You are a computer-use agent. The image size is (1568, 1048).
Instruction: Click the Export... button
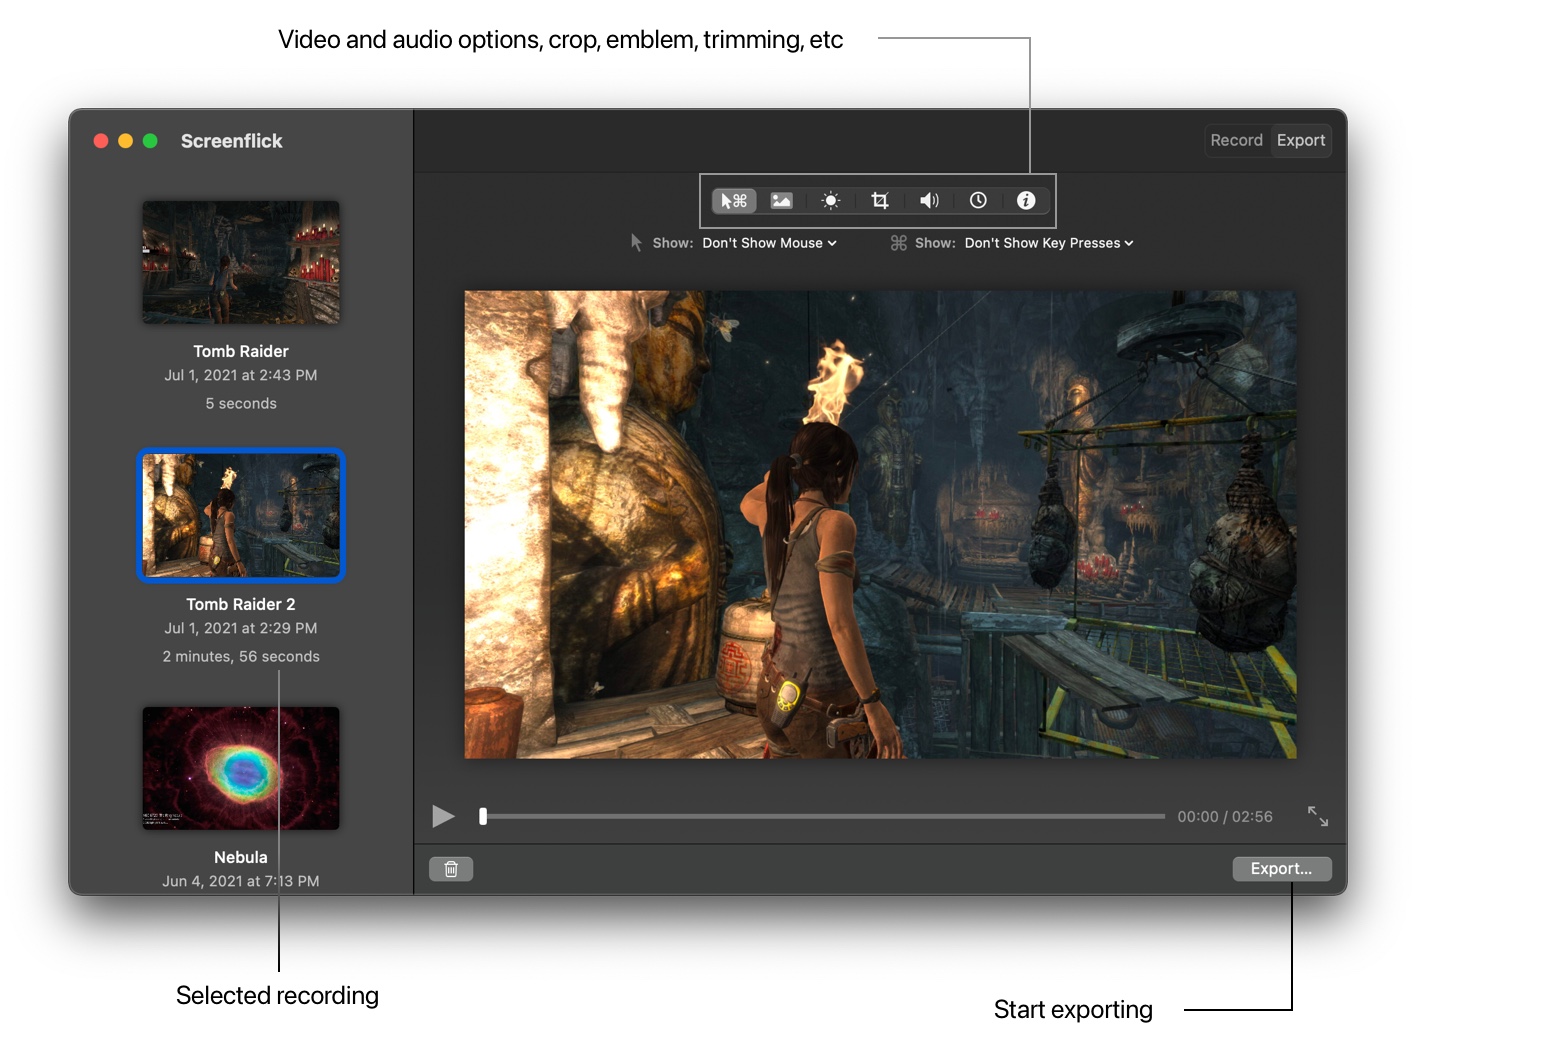point(1282,869)
